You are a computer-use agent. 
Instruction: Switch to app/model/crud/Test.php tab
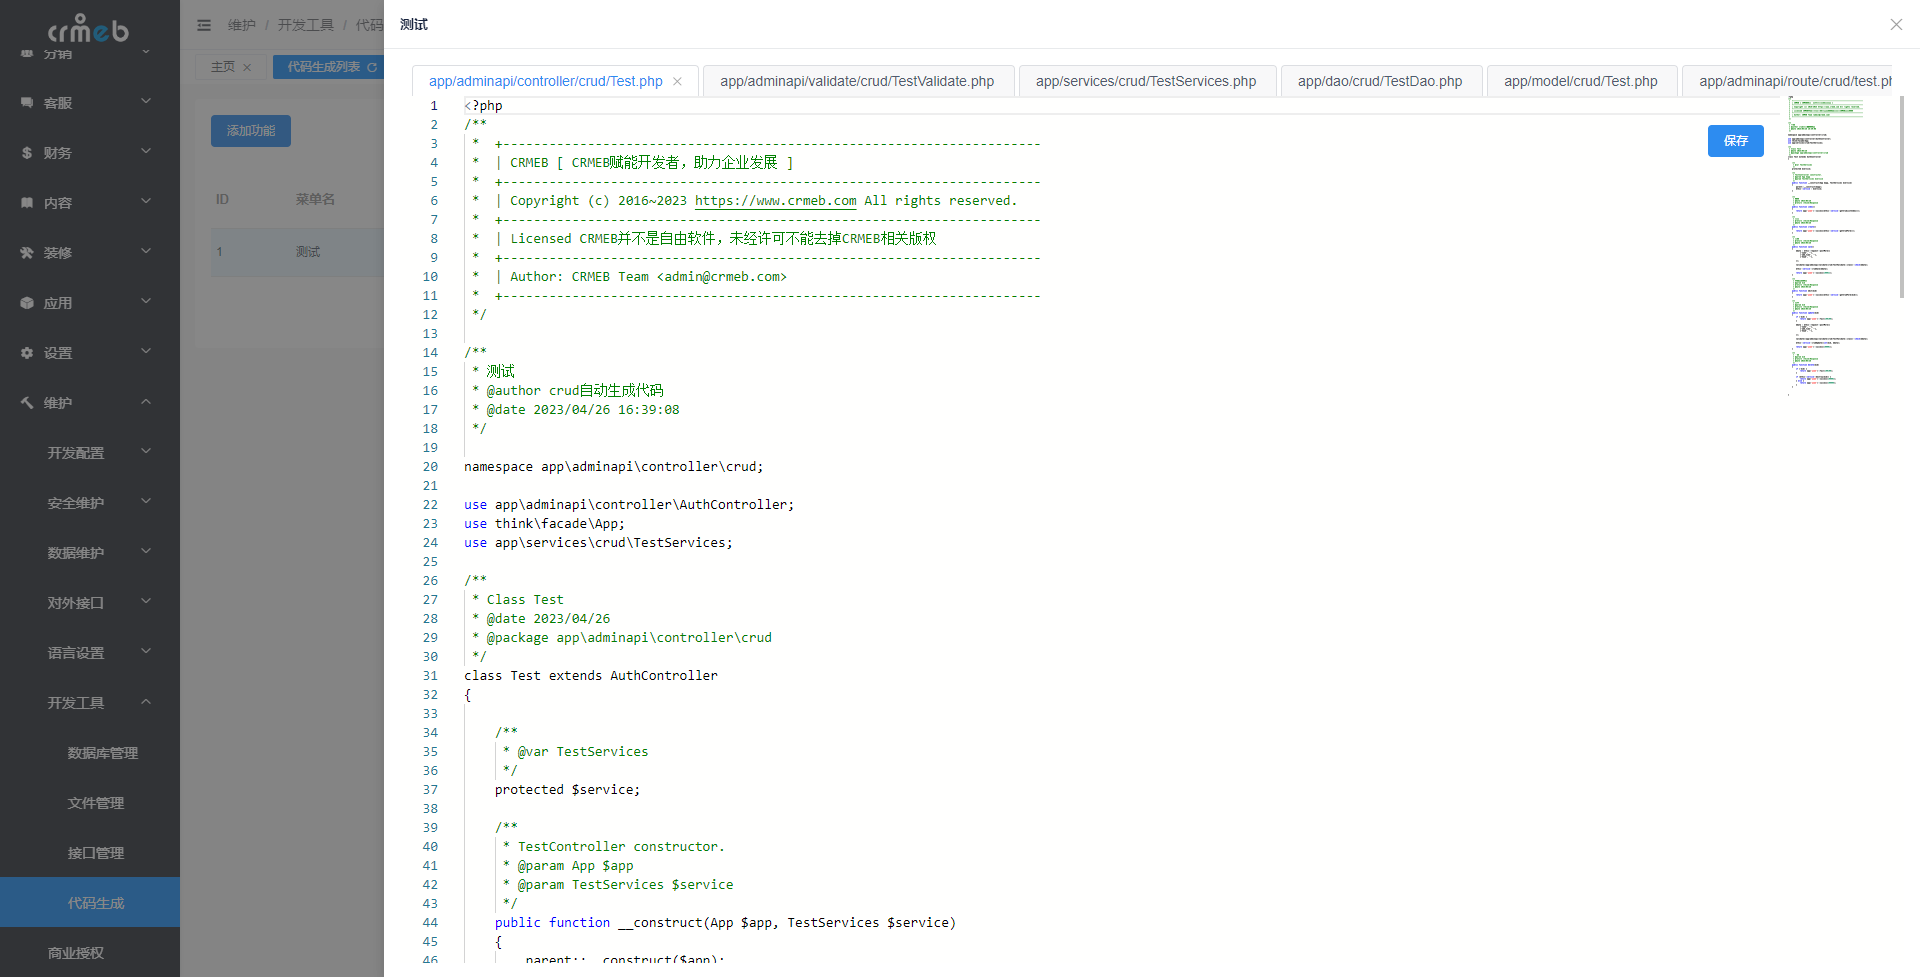point(1580,82)
